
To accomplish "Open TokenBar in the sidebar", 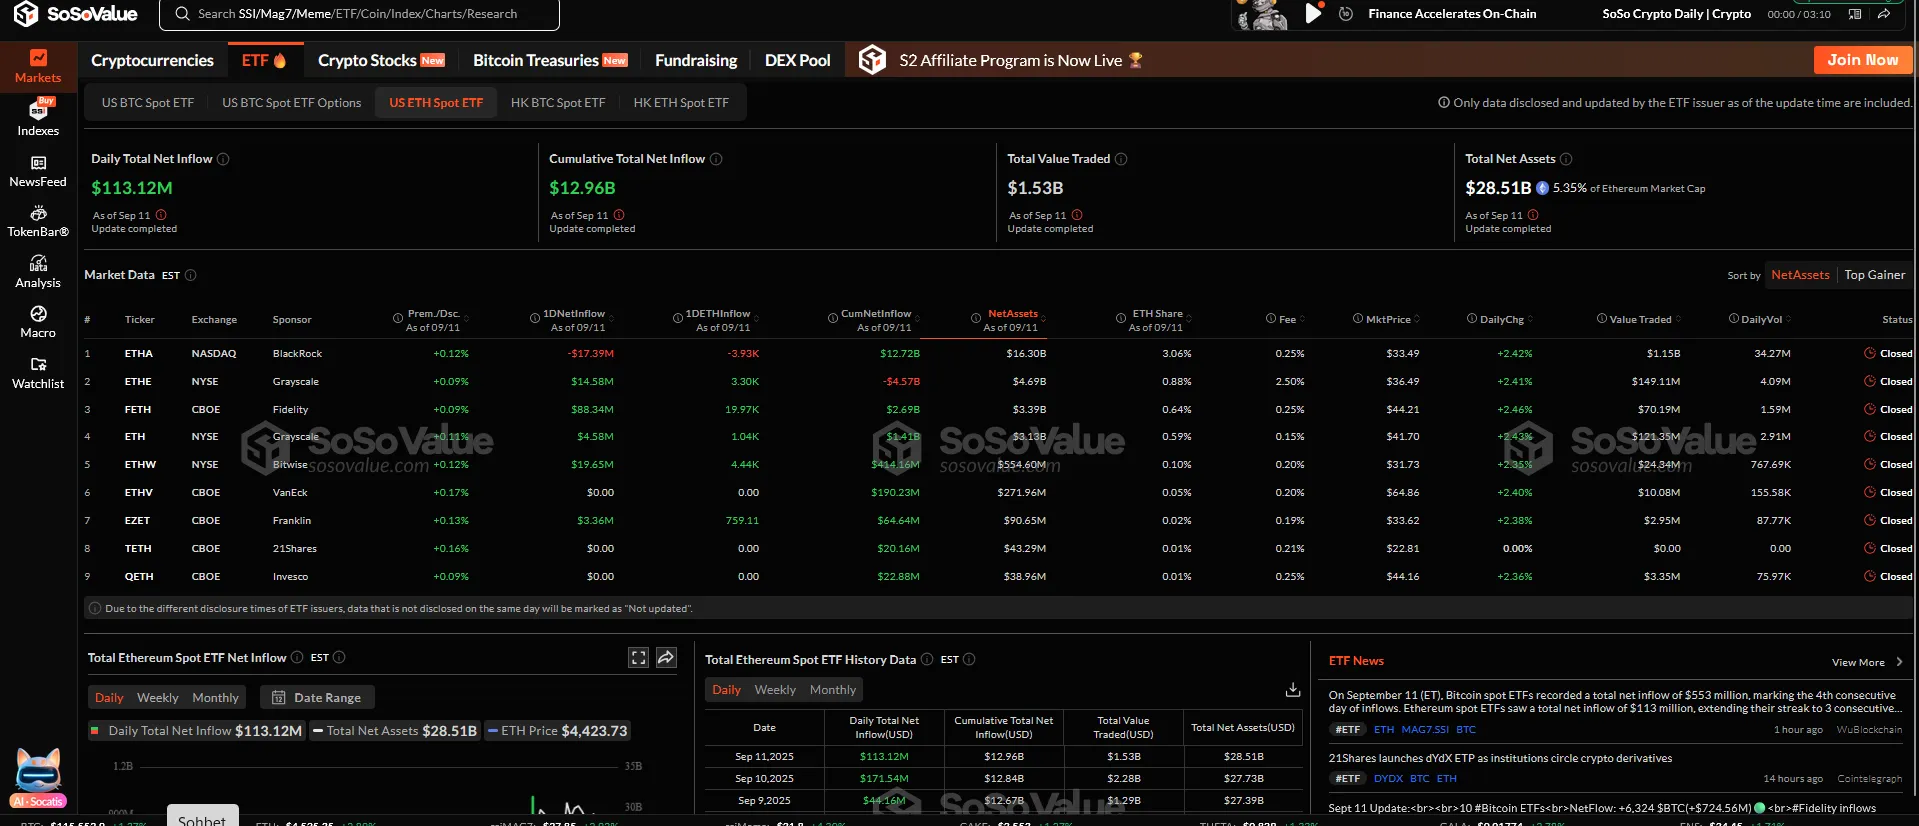I will click(x=38, y=221).
